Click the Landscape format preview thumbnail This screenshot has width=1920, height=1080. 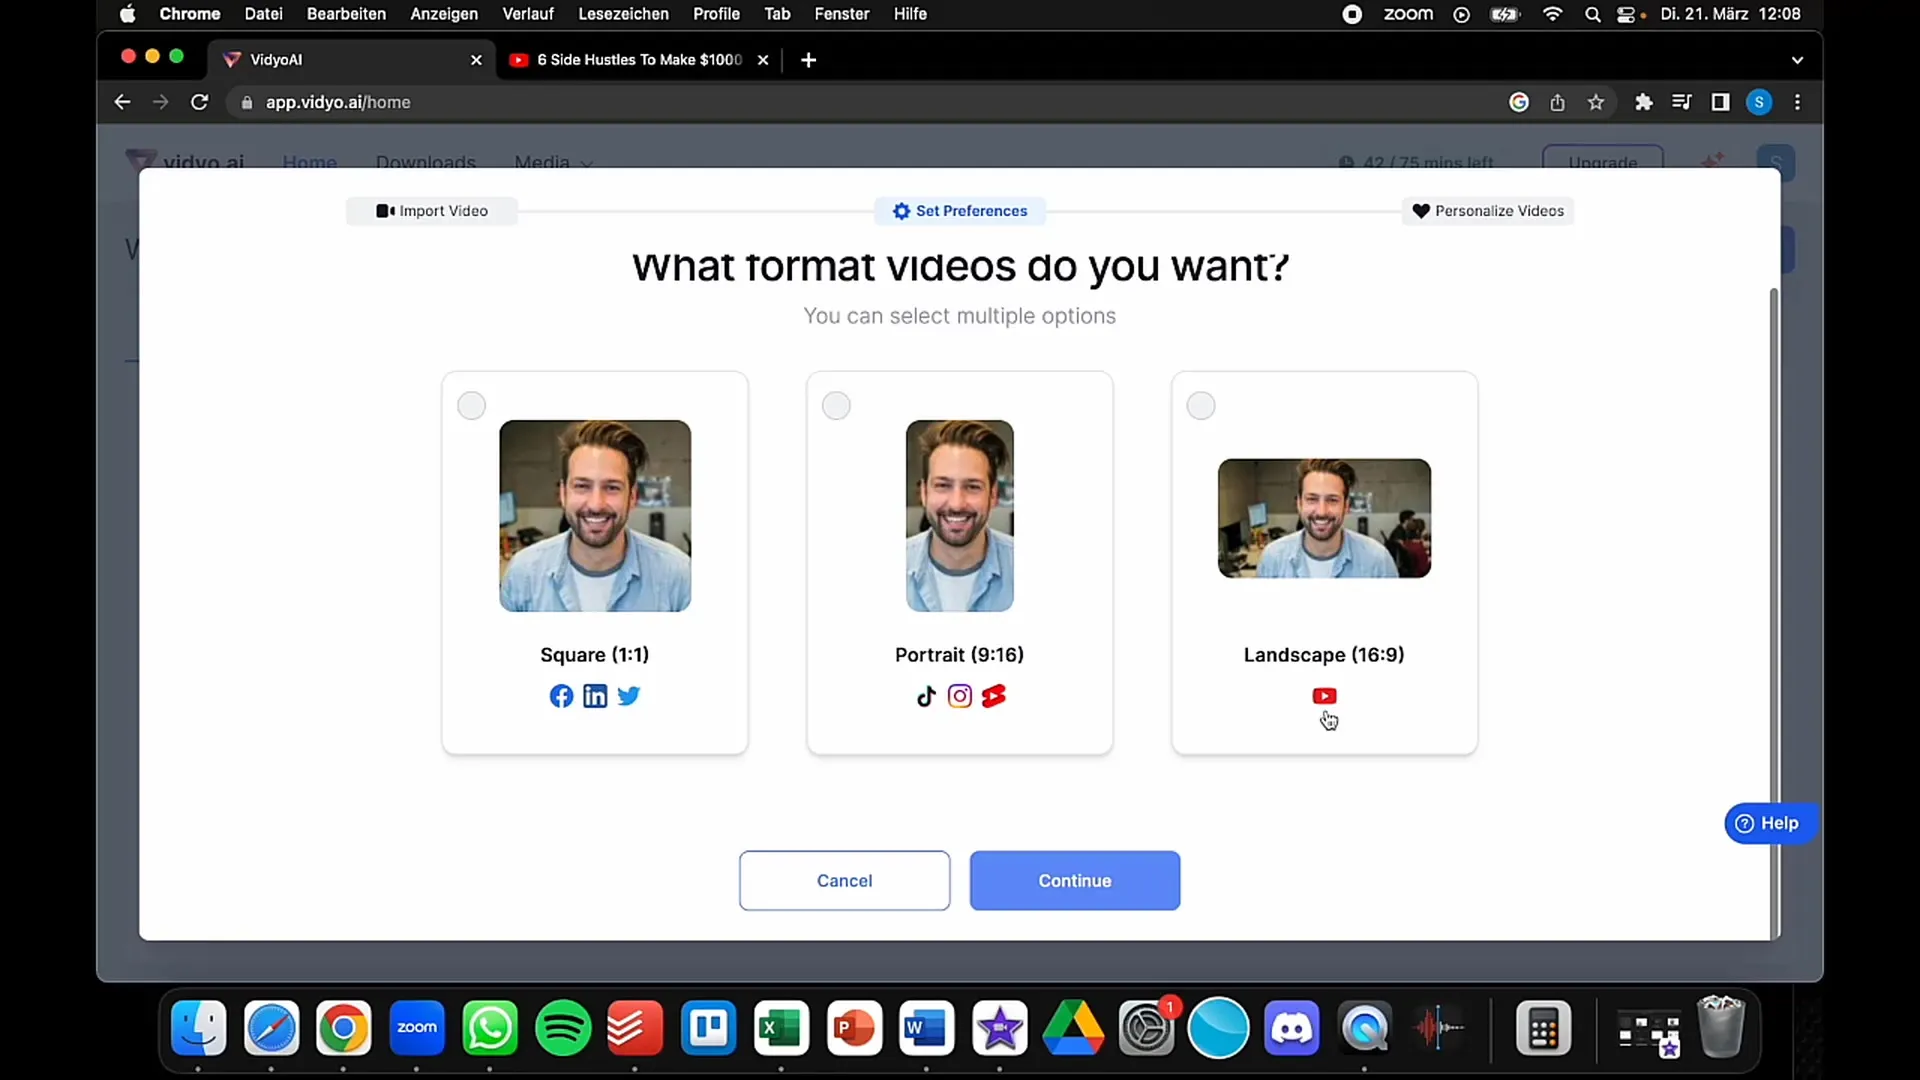[x=1324, y=518]
